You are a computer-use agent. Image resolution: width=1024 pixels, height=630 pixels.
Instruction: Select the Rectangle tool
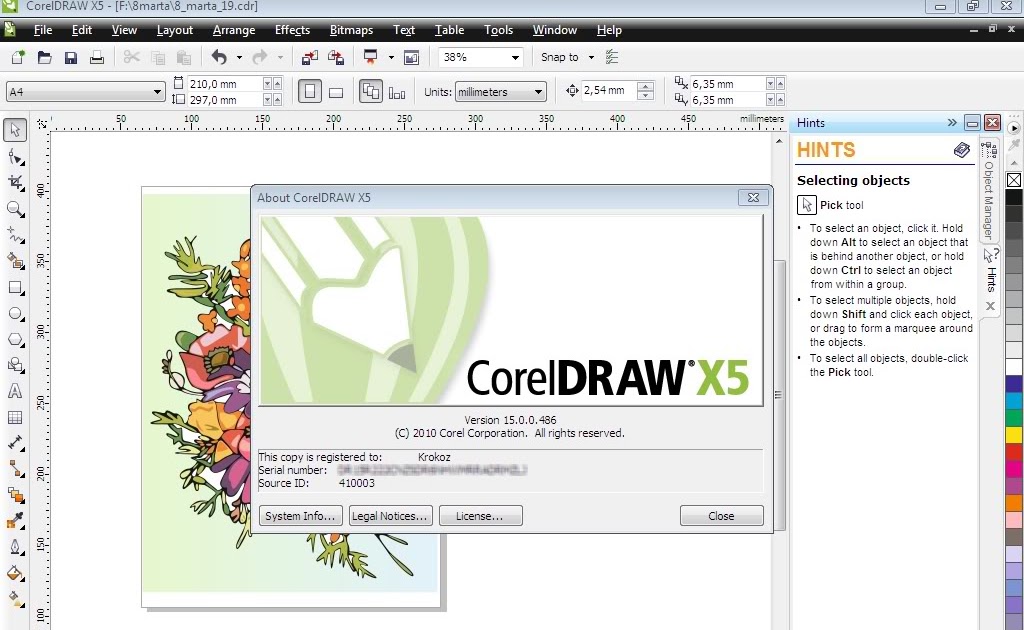(x=14, y=287)
